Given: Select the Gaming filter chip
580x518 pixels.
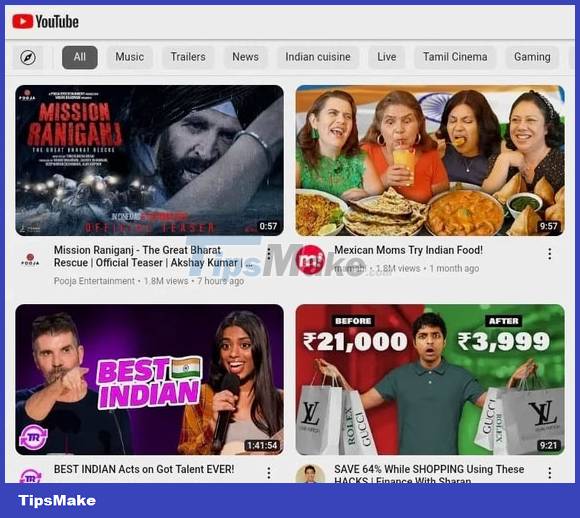Looking at the screenshot, I should 532,57.
